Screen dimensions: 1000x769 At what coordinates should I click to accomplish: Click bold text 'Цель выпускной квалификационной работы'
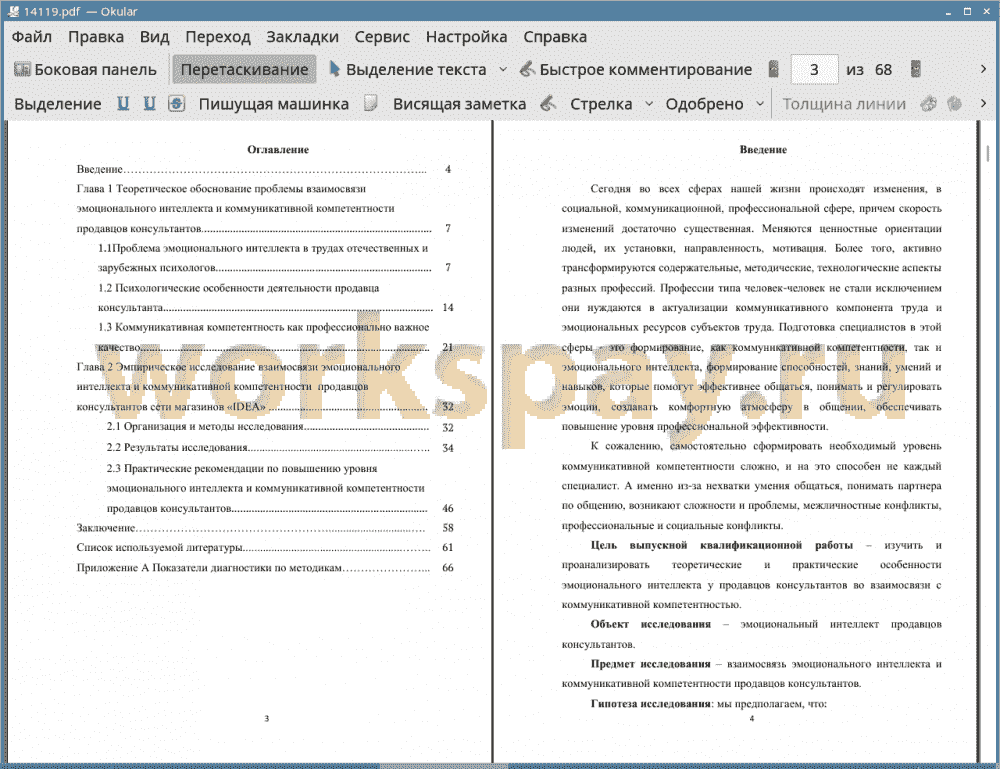pos(721,545)
